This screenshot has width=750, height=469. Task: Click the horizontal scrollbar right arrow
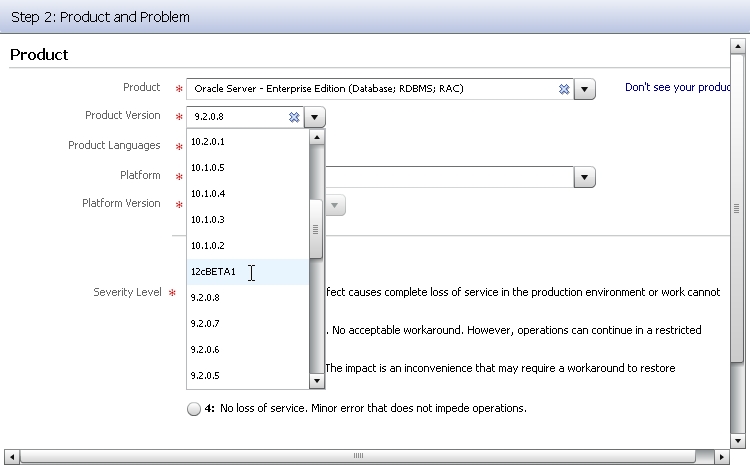[x=722, y=457]
